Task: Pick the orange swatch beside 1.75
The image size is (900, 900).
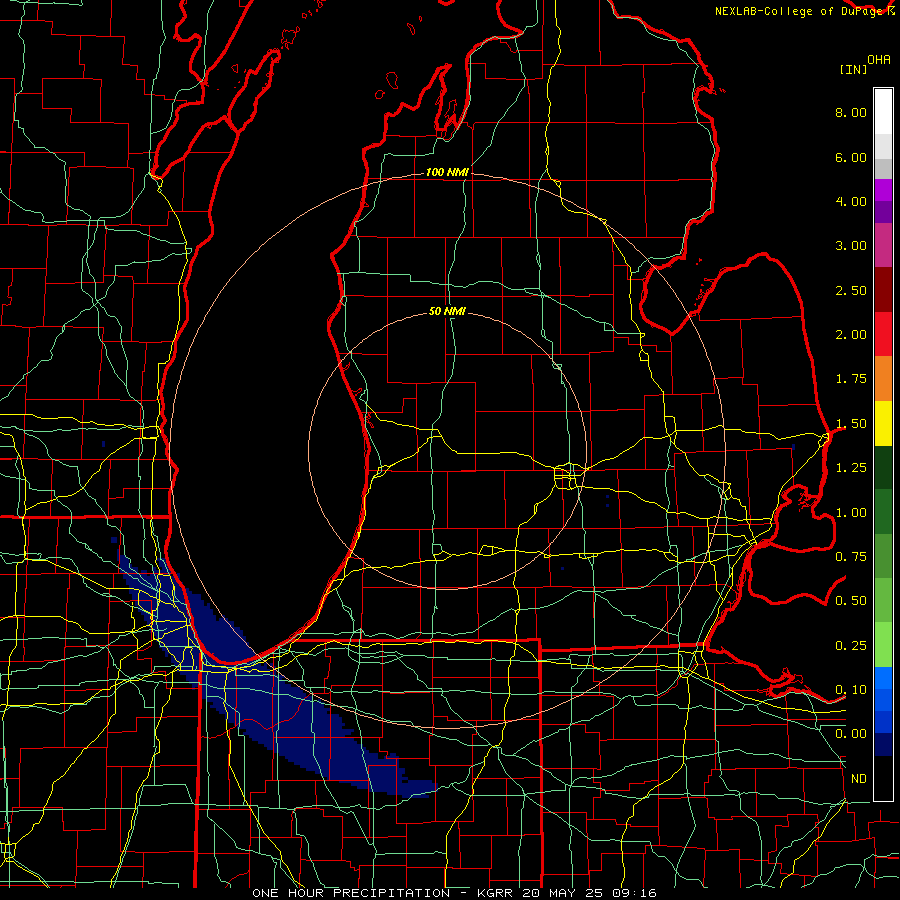Action: 883,379
